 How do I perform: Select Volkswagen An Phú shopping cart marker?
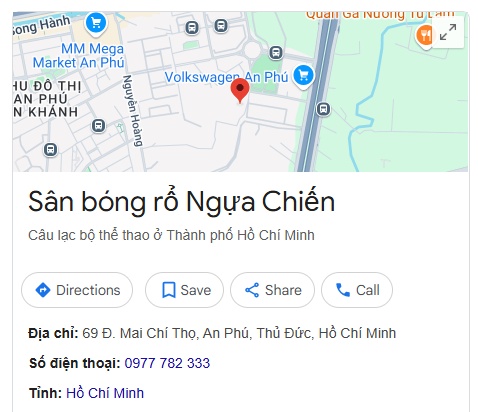303,76
